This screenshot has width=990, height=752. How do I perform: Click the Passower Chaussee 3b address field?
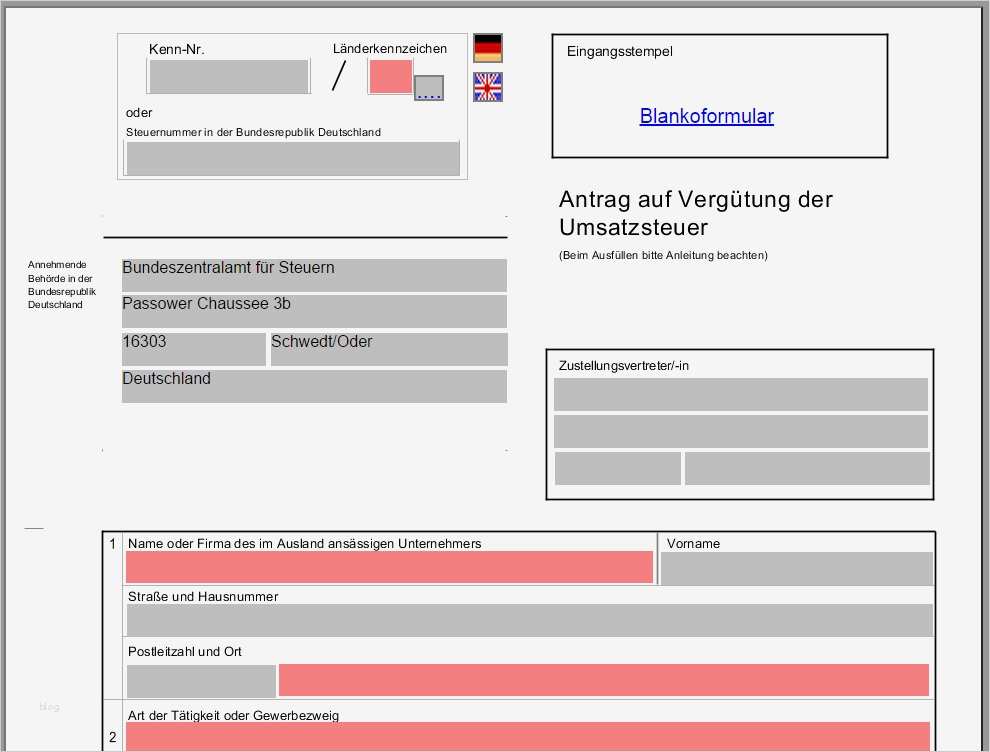[x=313, y=311]
